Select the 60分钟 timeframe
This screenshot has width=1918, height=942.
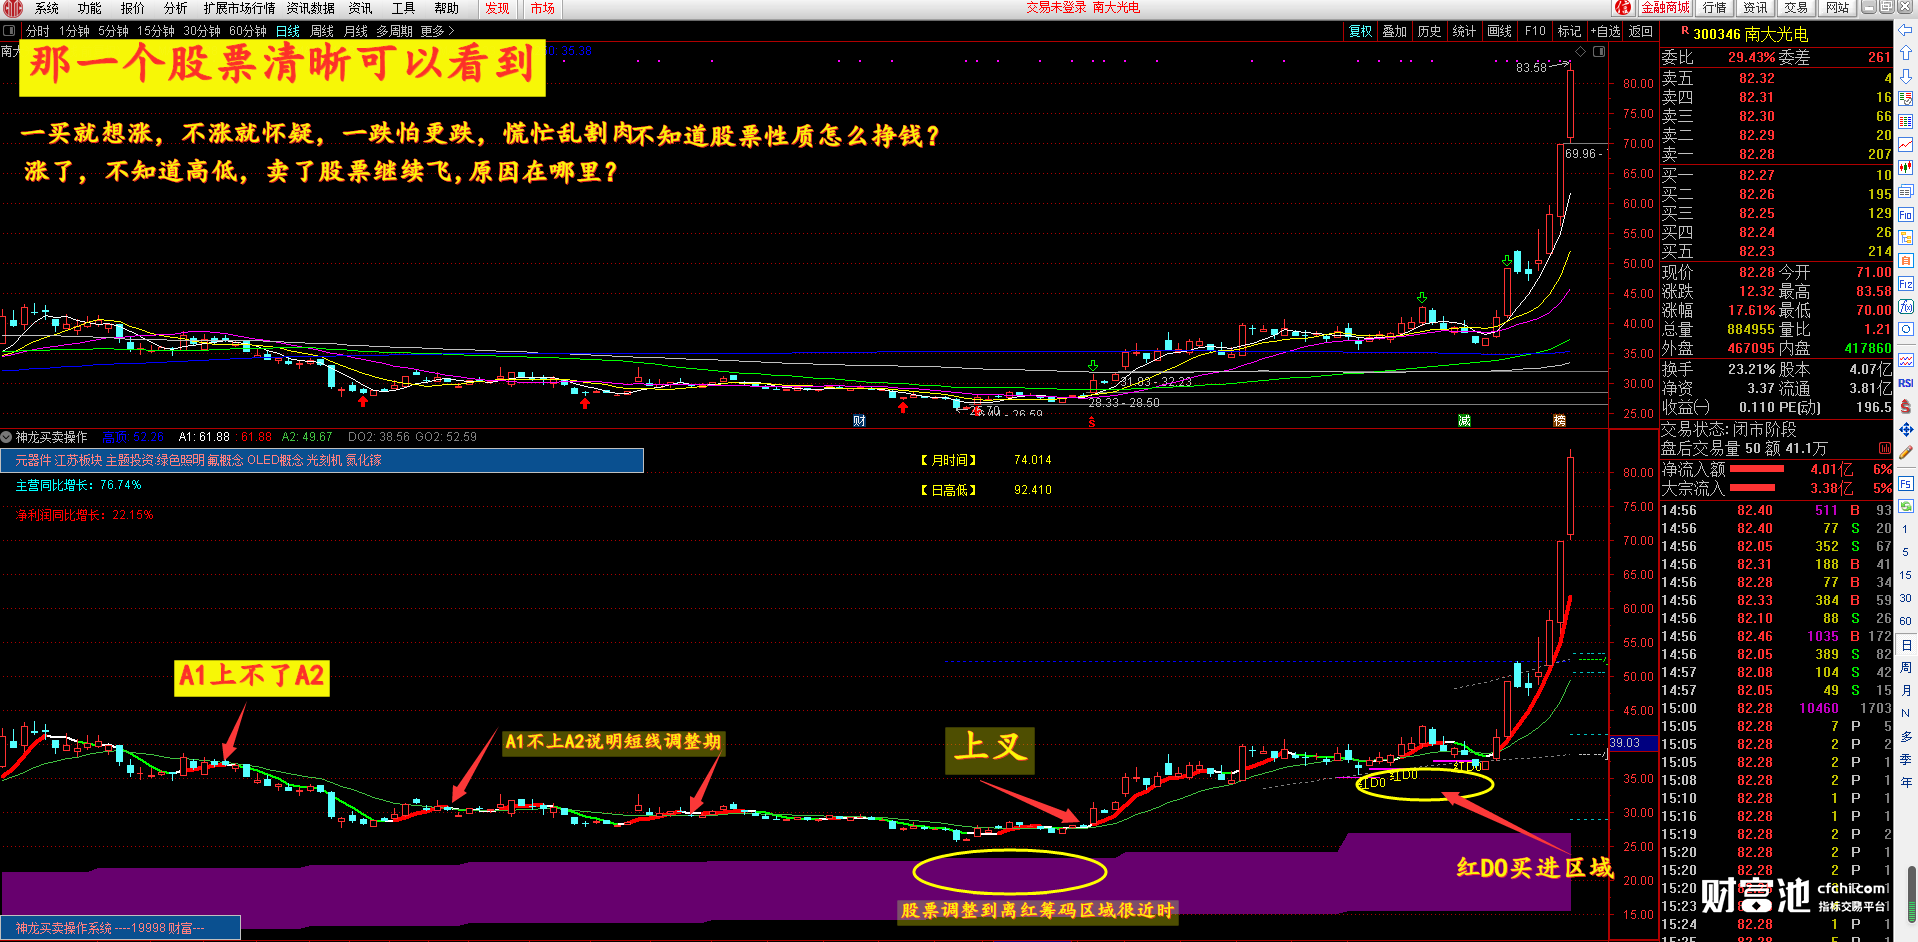click(x=248, y=31)
